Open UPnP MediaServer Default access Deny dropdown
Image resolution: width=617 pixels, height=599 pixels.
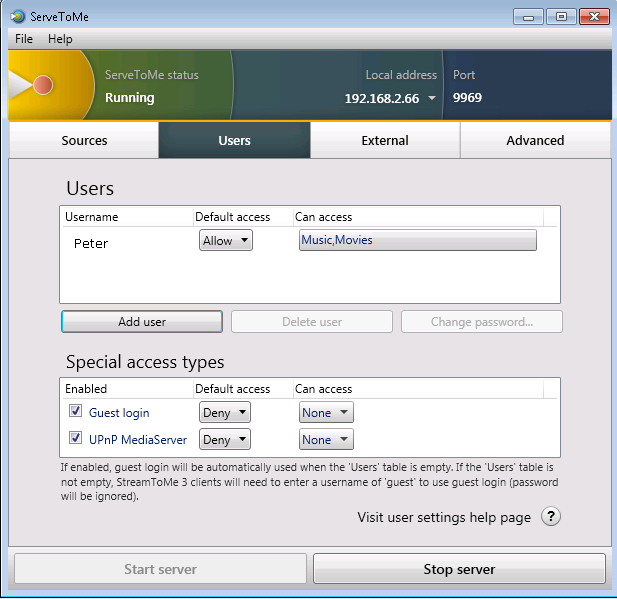pos(225,439)
